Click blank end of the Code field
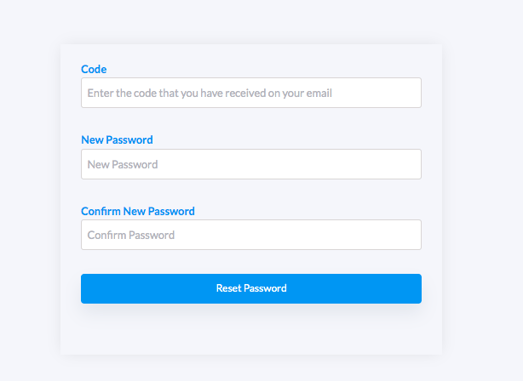The height and width of the screenshot is (381, 523). 377,93
